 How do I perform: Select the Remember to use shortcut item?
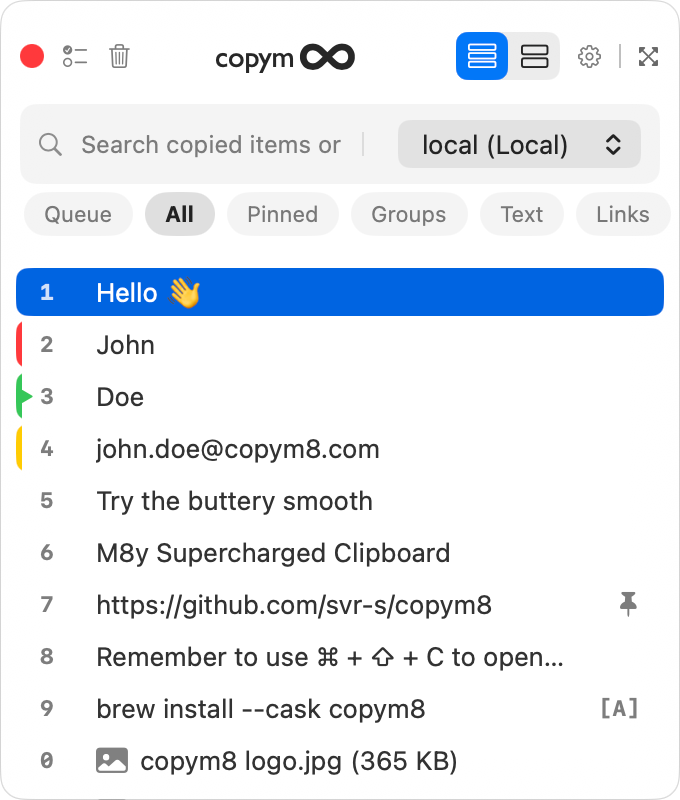coord(340,657)
